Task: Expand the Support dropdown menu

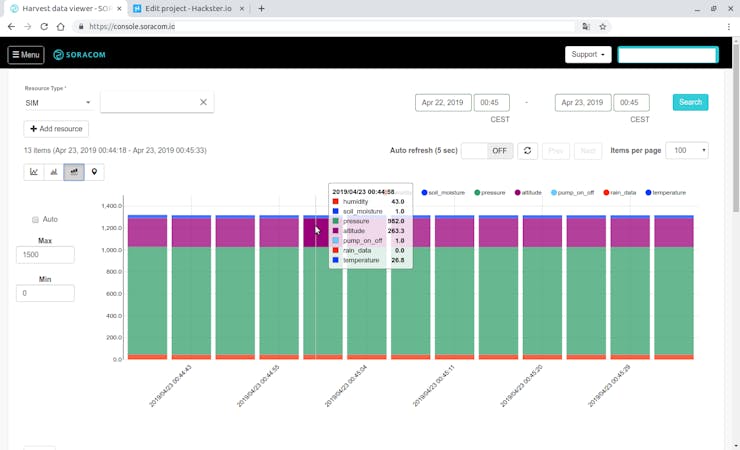Action: [588, 55]
